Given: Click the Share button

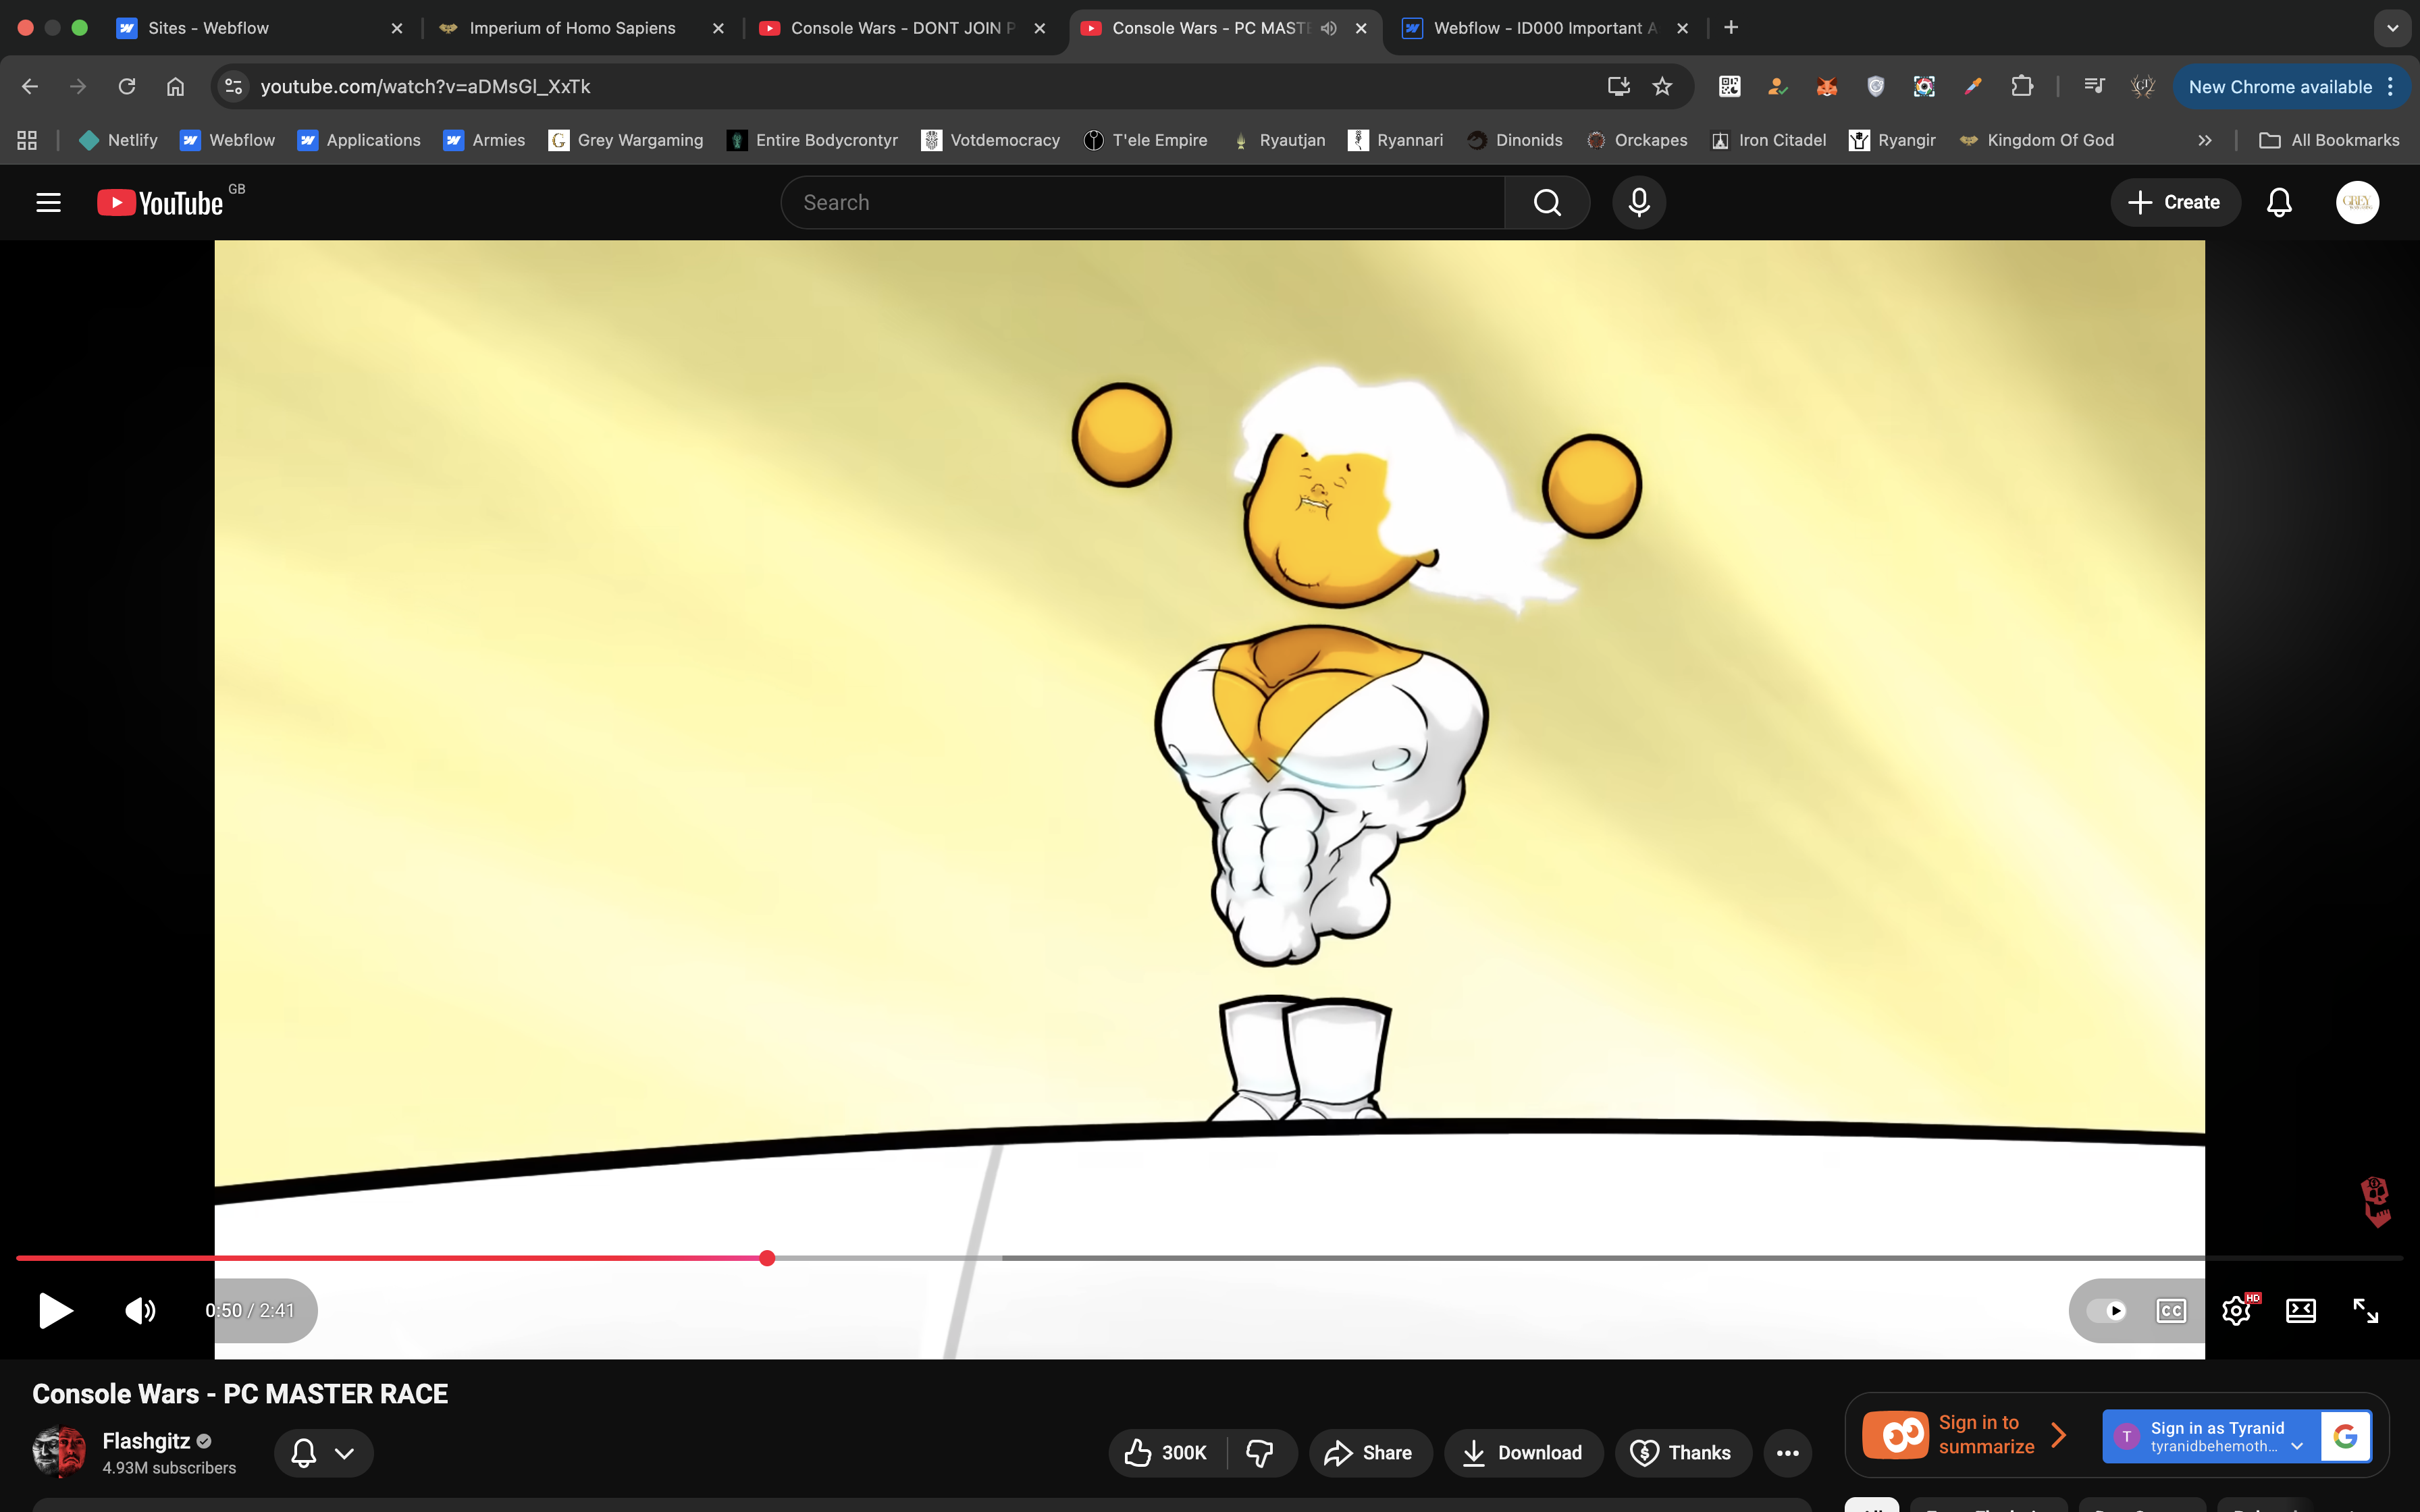Looking at the screenshot, I should 1369,1452.
